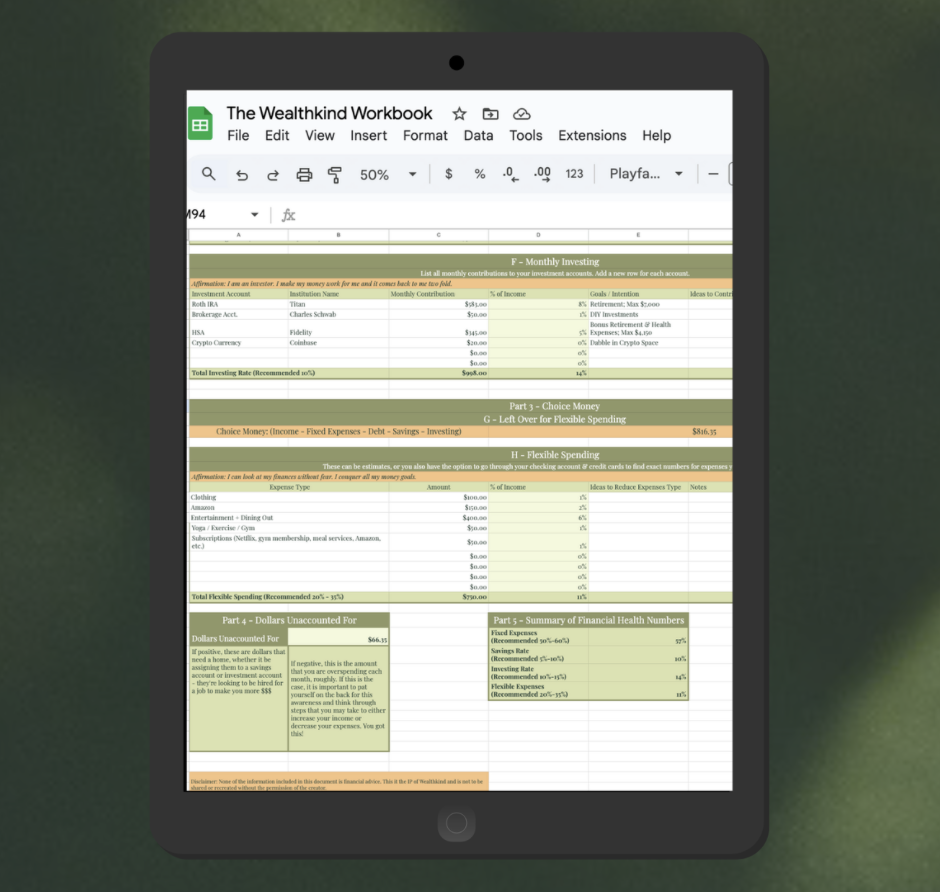Star The Wealthkind Workbook document

[x=459, y=114]
